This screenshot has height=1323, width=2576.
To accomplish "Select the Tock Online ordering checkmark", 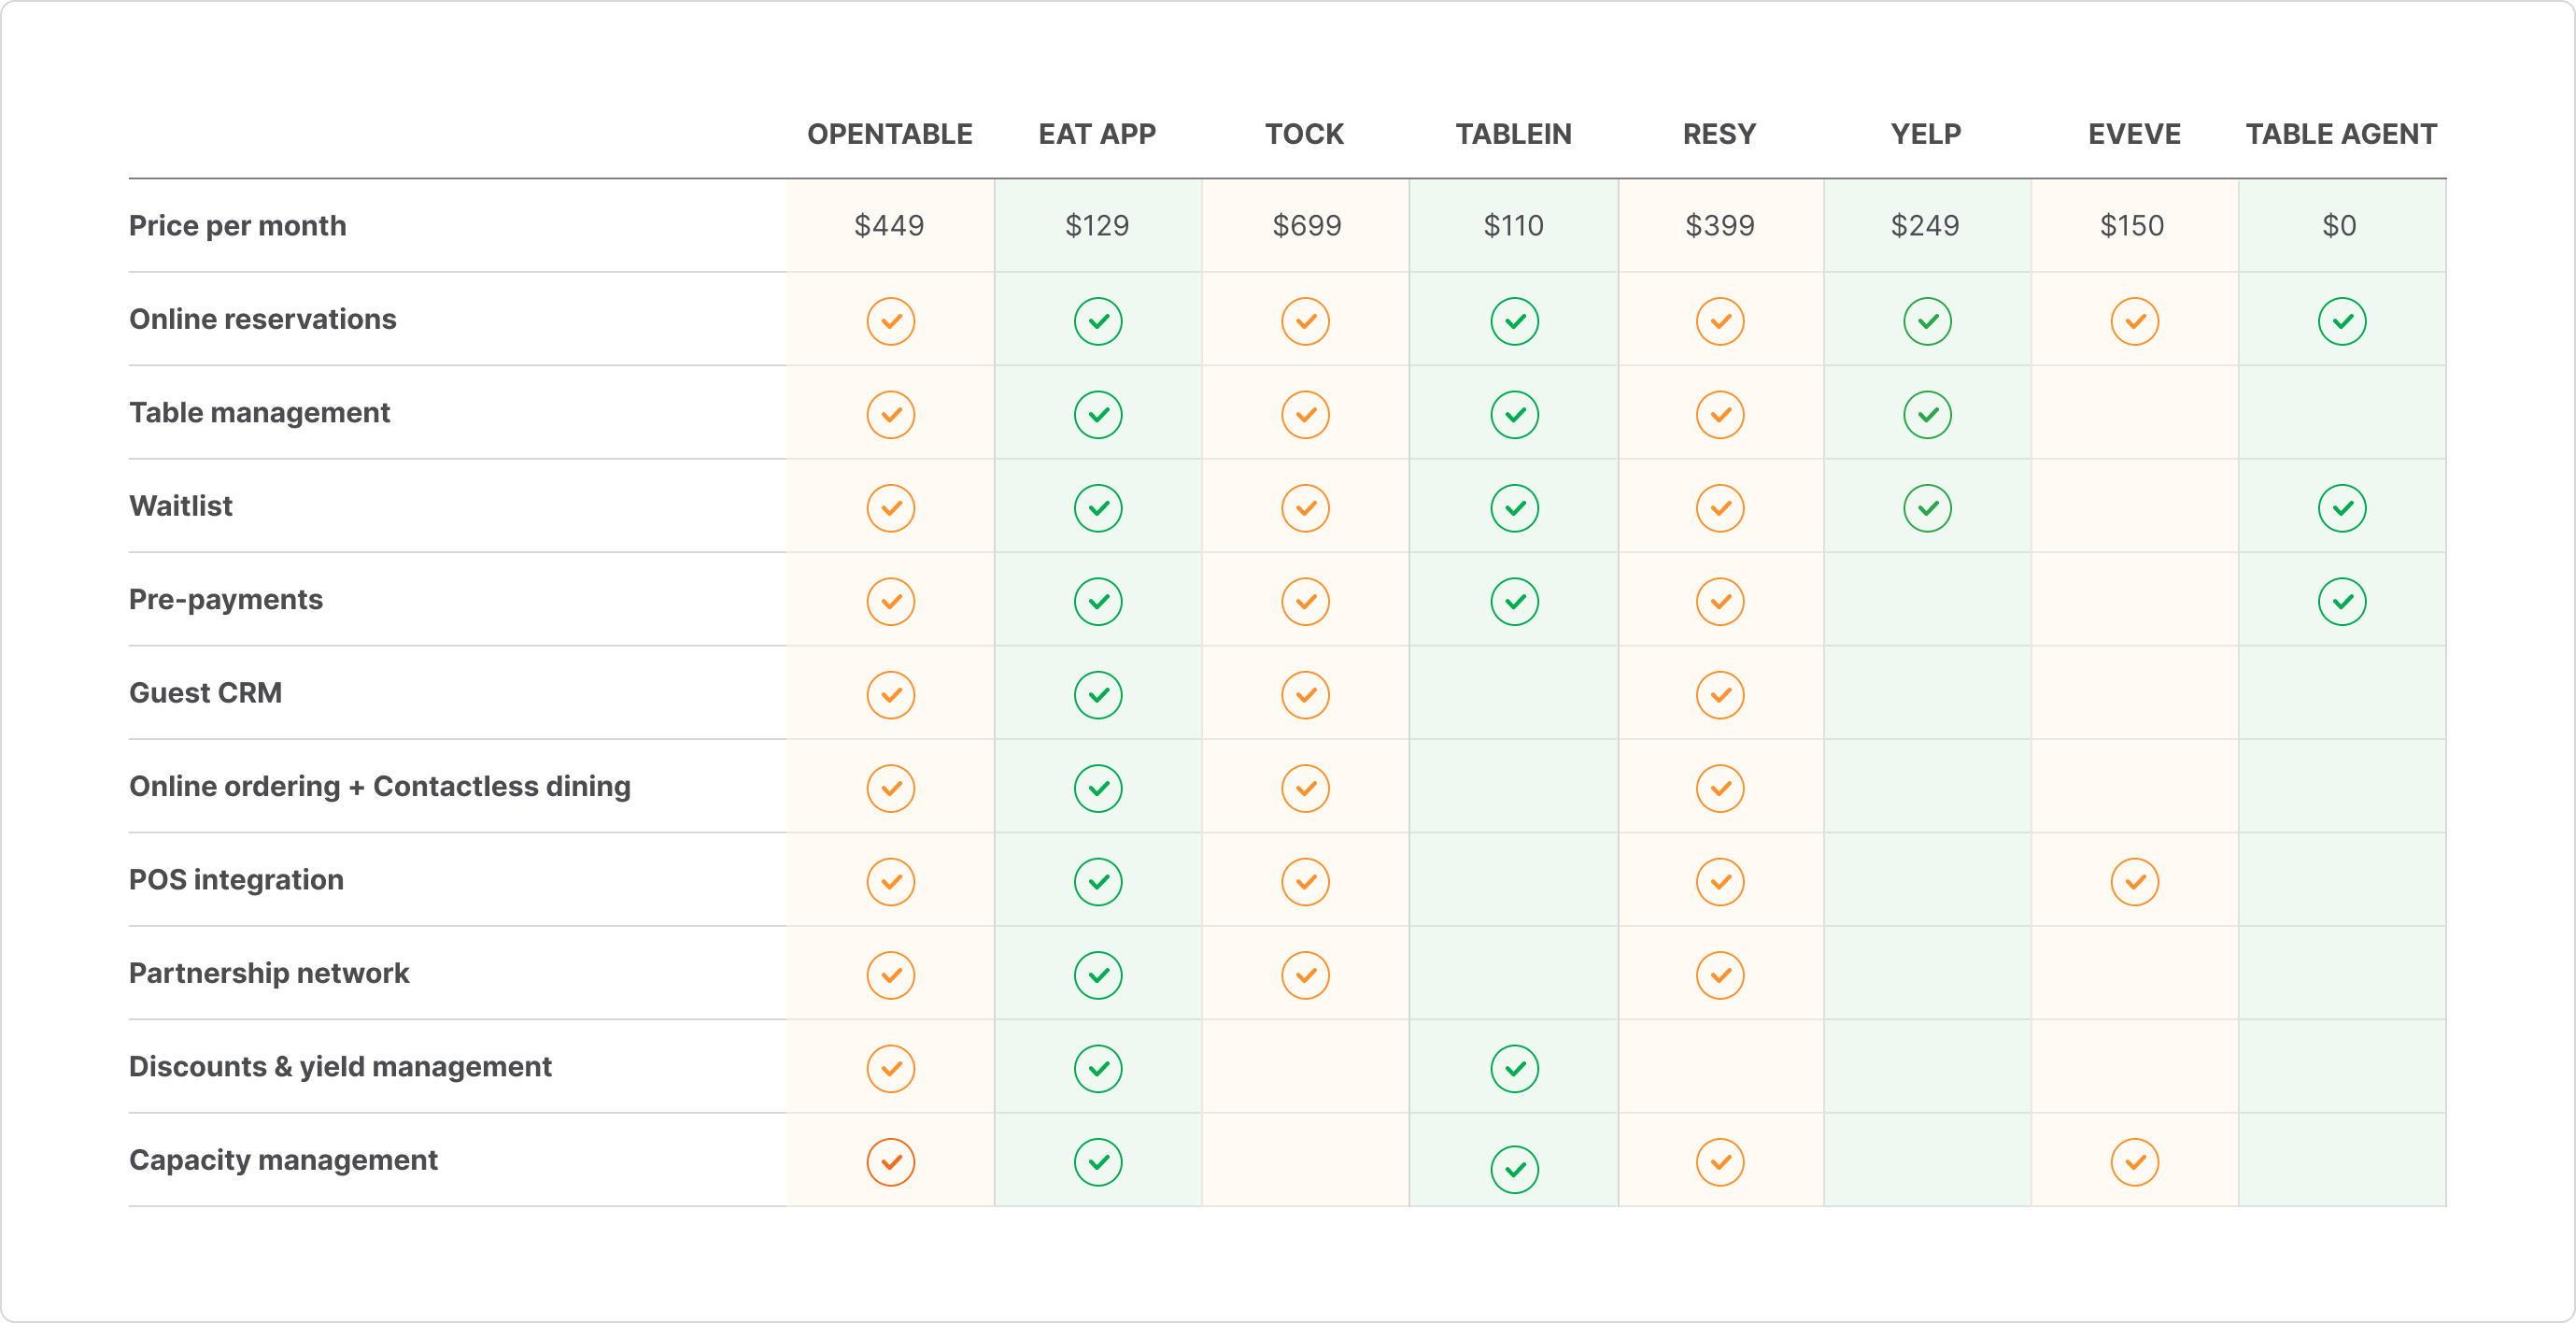I will [1305, 787].
